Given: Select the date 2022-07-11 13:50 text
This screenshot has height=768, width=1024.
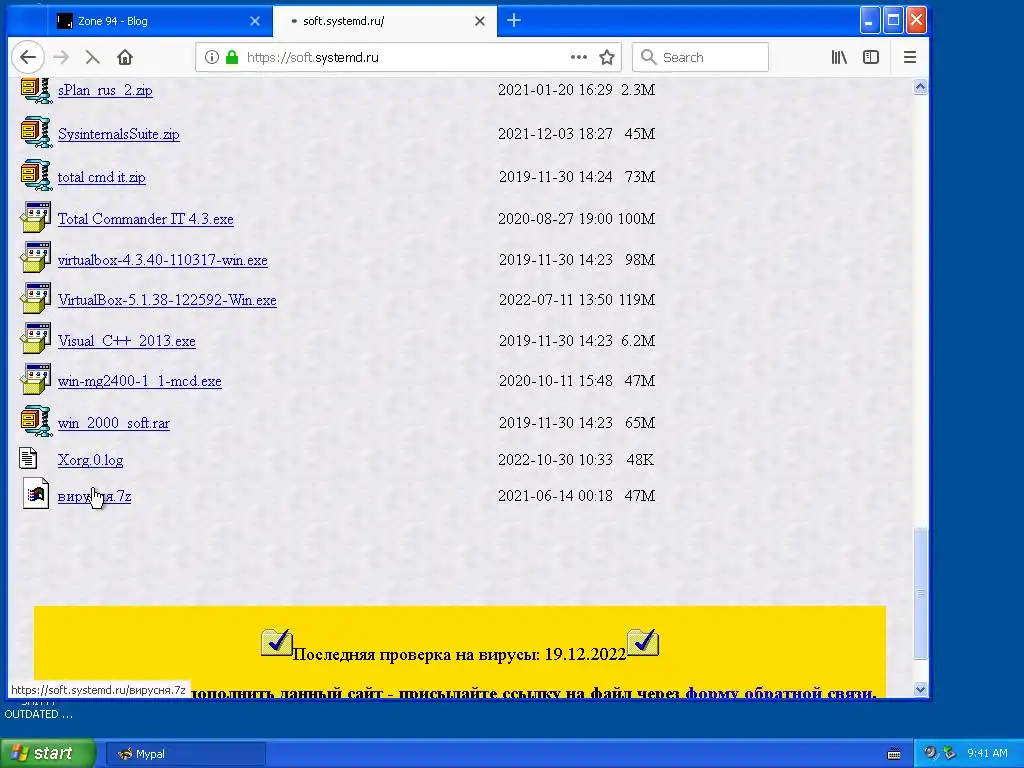Looking at the screenshot, I should pyautogui.click(x=556, y=300).
